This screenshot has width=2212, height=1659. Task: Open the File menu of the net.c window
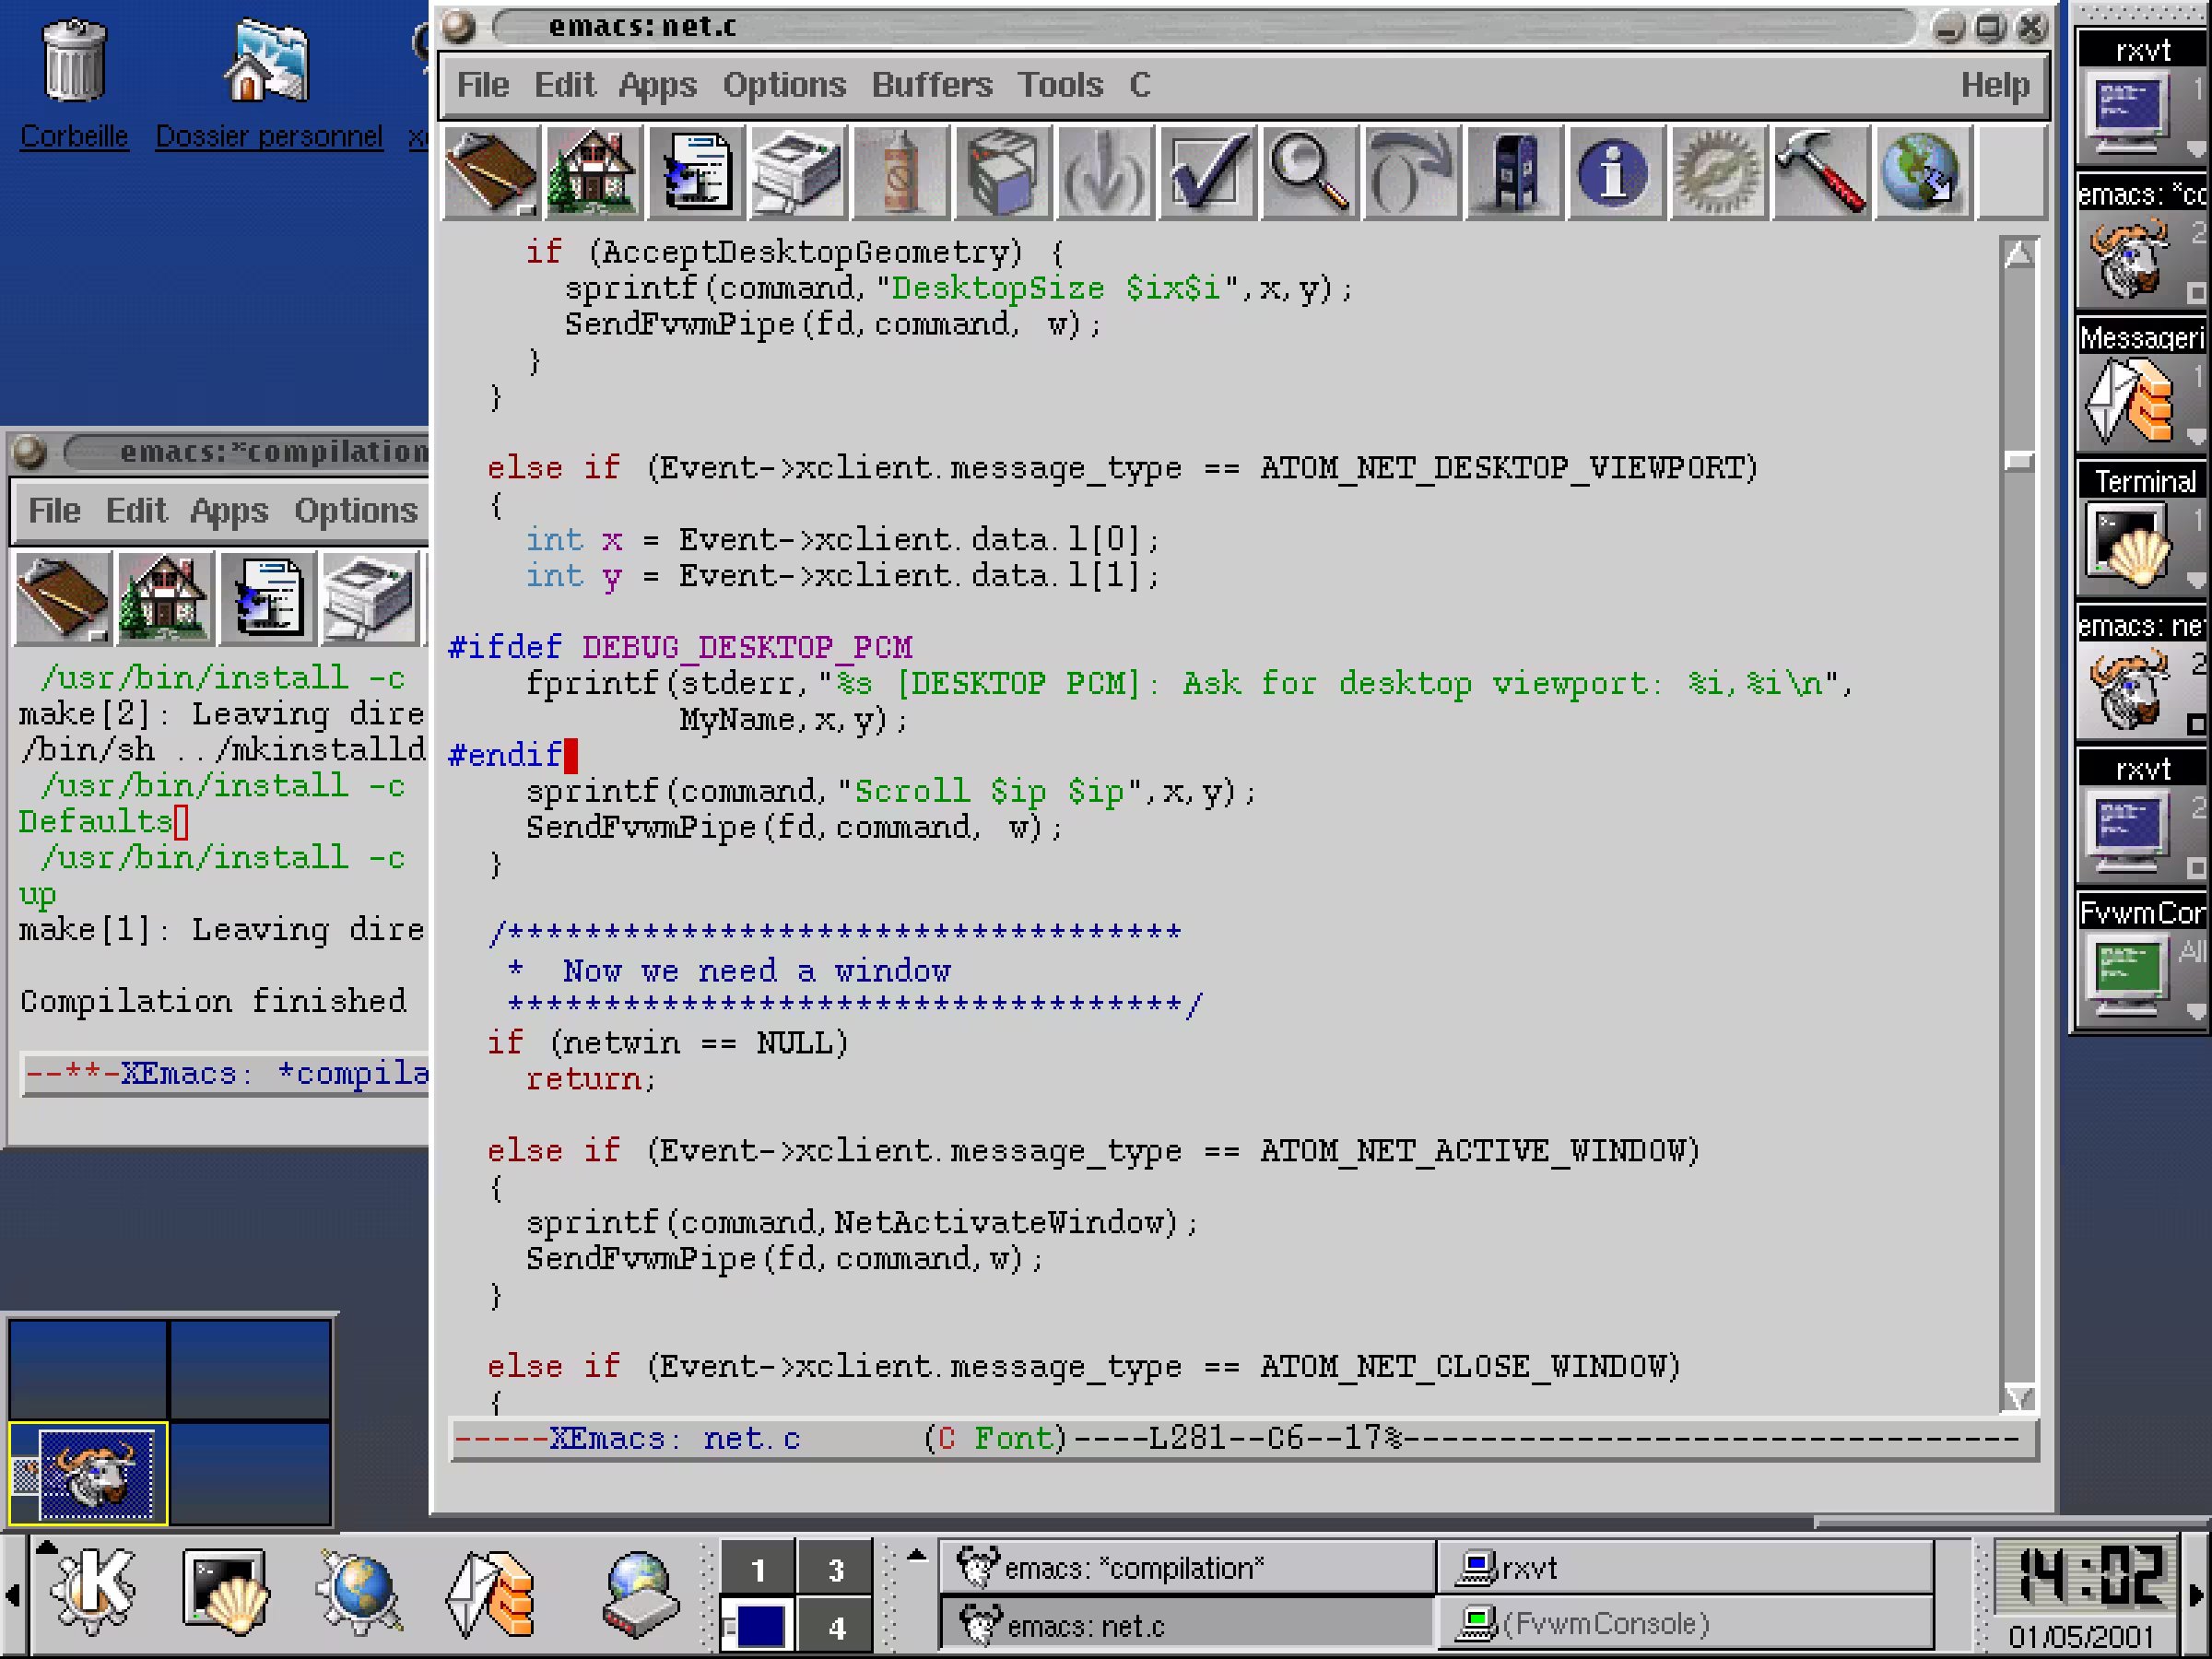481,86
